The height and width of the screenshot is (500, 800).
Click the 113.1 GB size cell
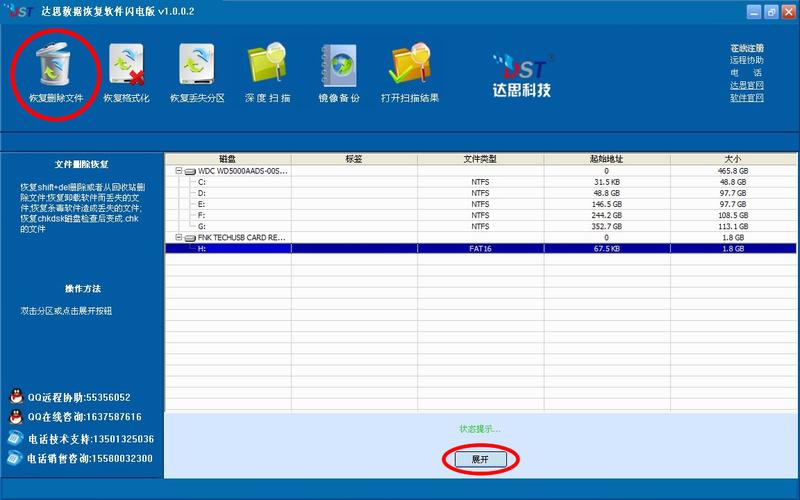coord(733,227)
